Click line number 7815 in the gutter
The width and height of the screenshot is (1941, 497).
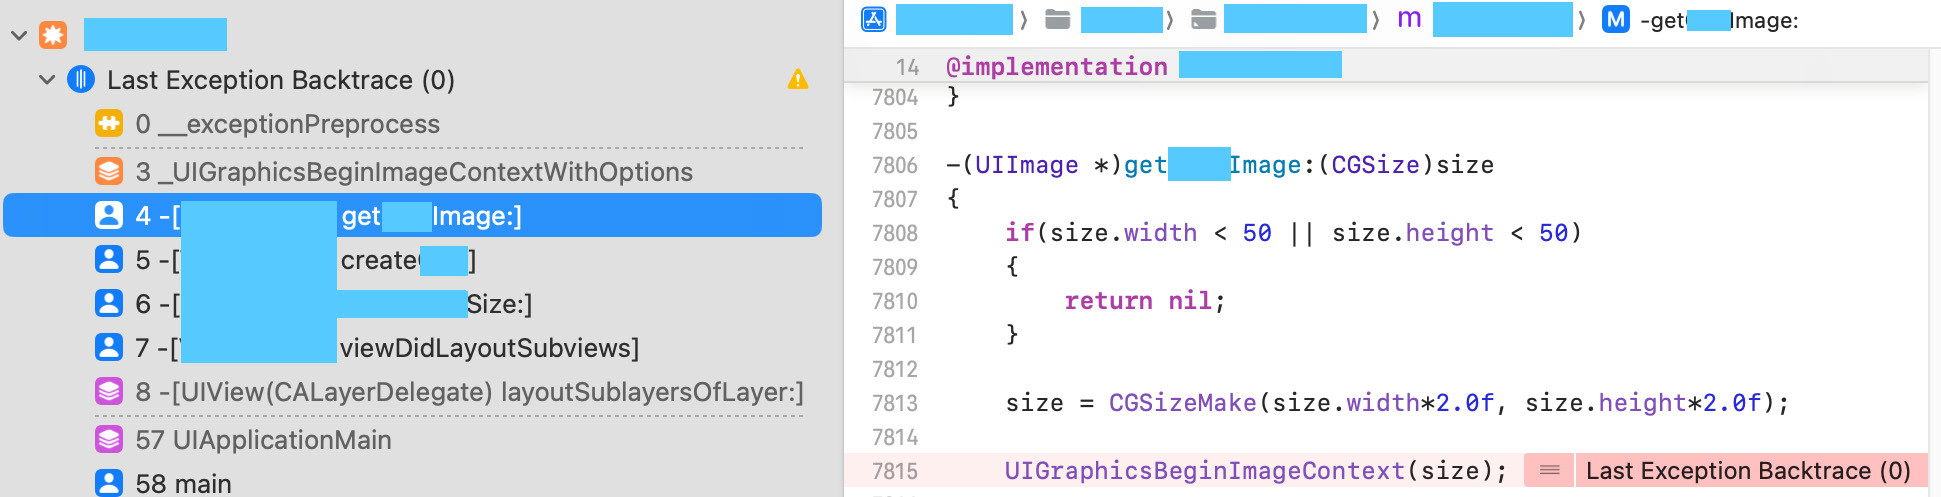coord(894,471)
